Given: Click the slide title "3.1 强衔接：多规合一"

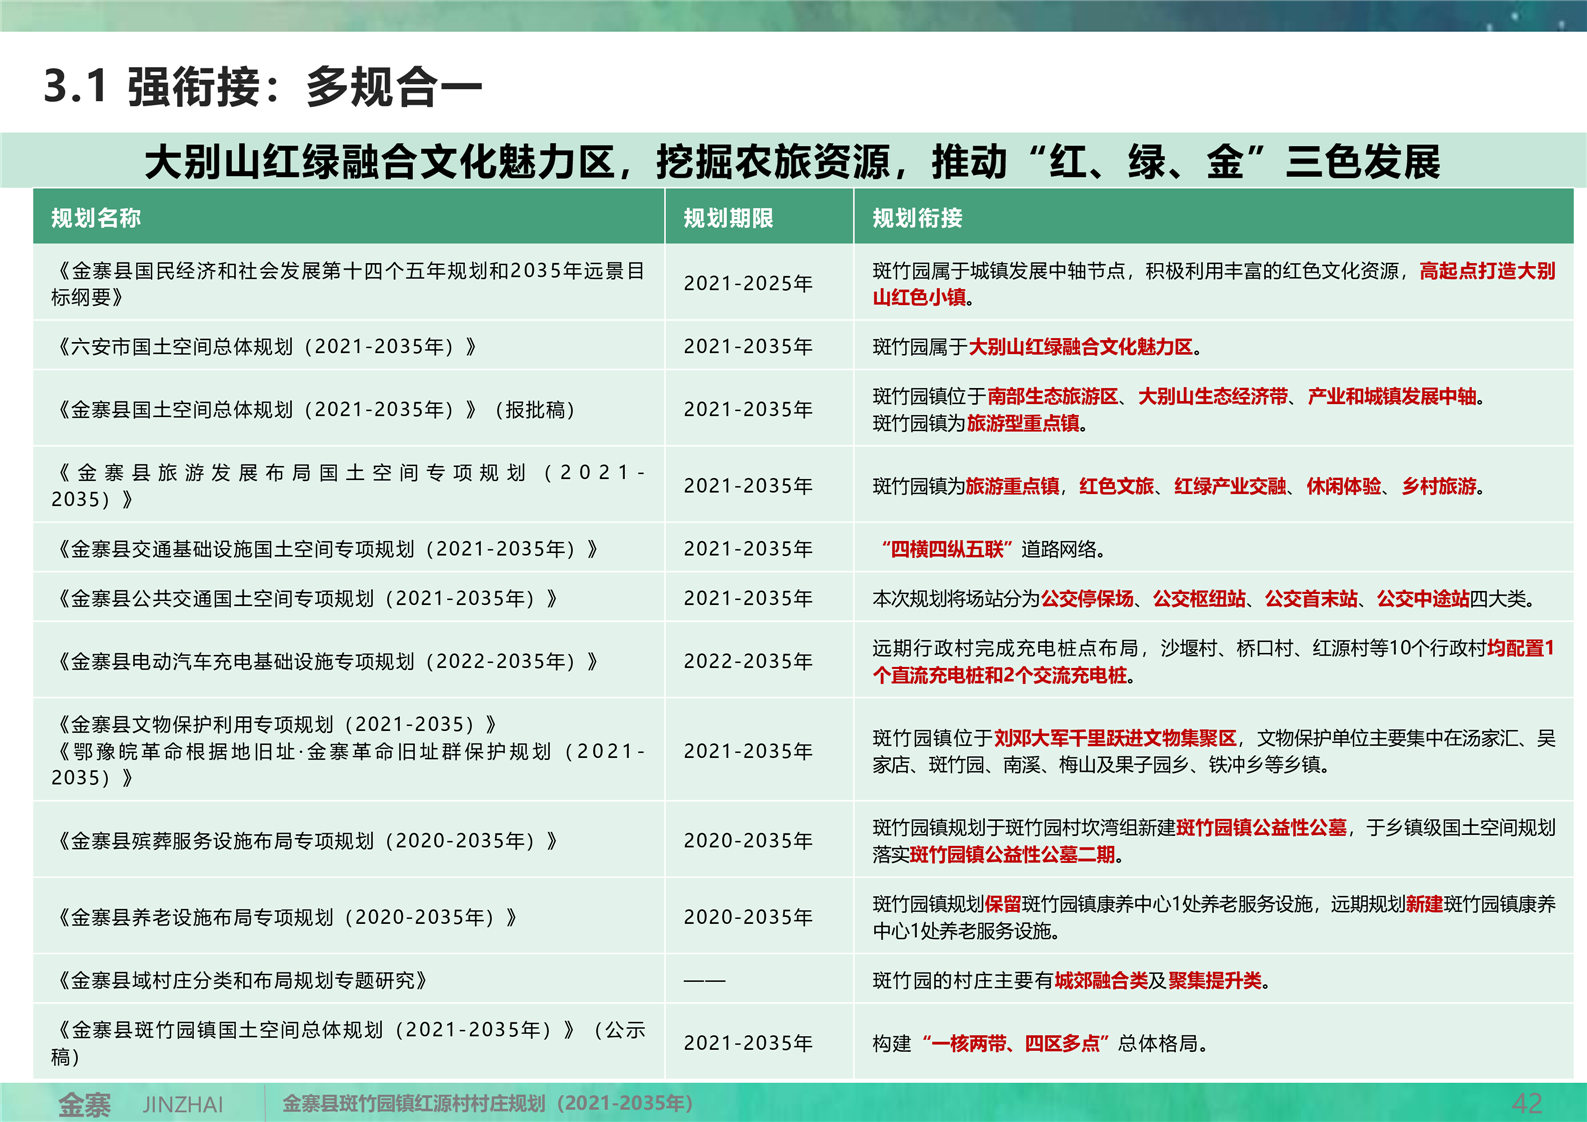Looking at the screenshot, I should click(x=263, y=87).
